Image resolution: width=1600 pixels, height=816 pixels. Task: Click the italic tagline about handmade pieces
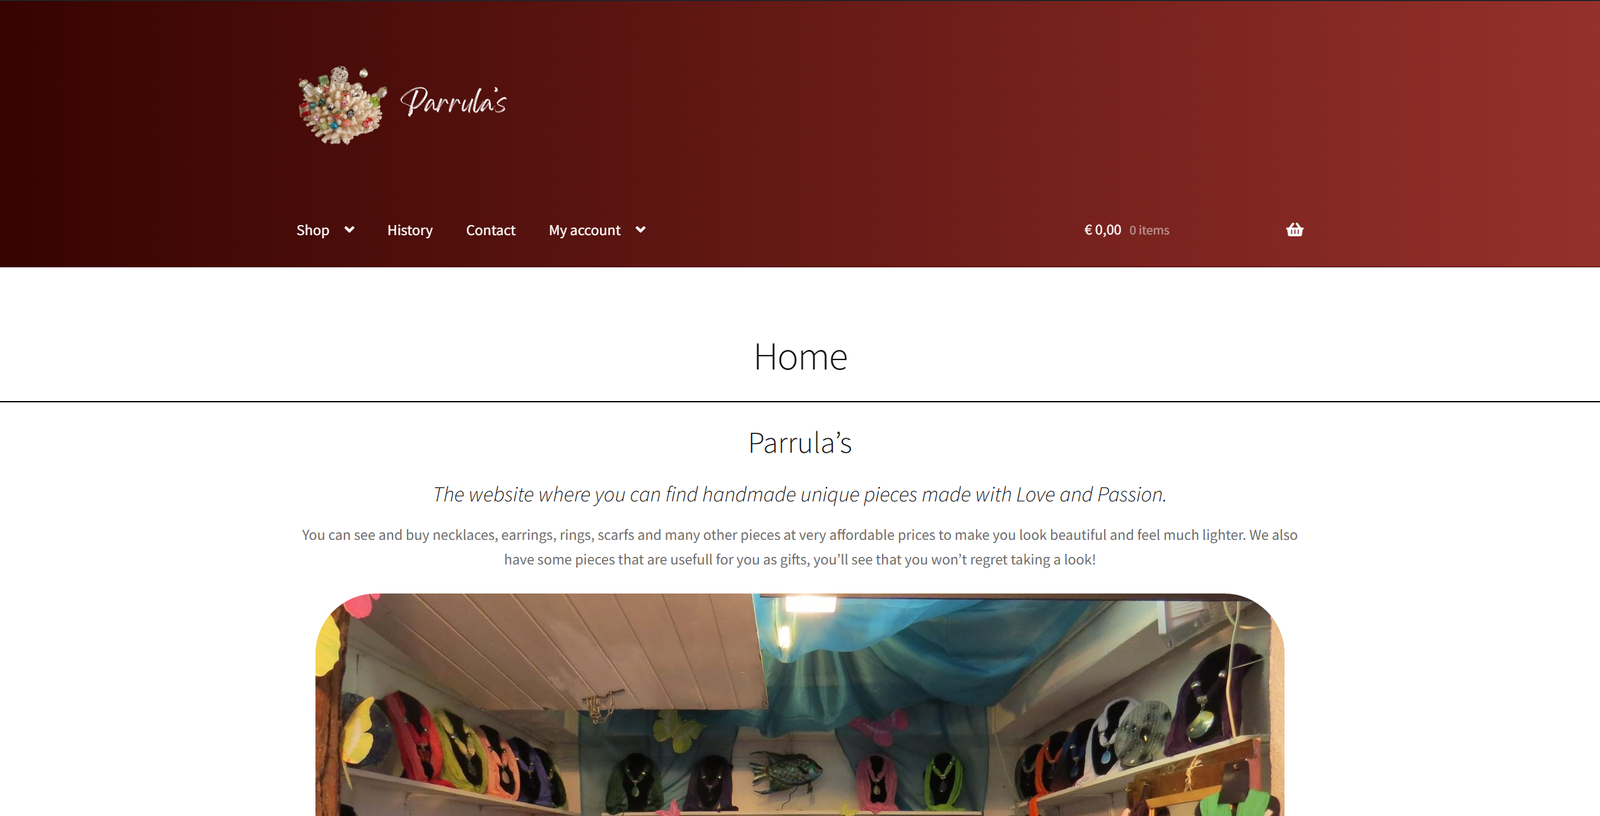point(800,495)
